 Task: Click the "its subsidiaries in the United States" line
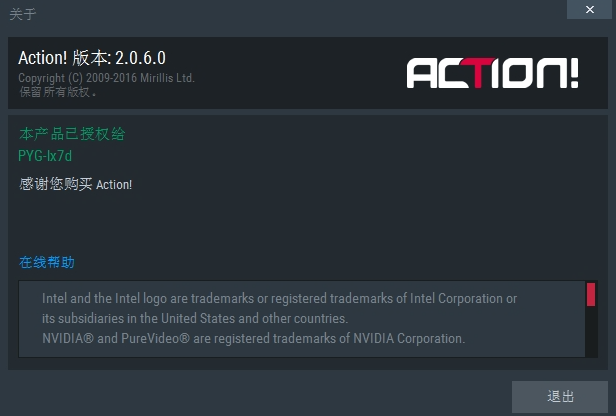coord(194,319)
